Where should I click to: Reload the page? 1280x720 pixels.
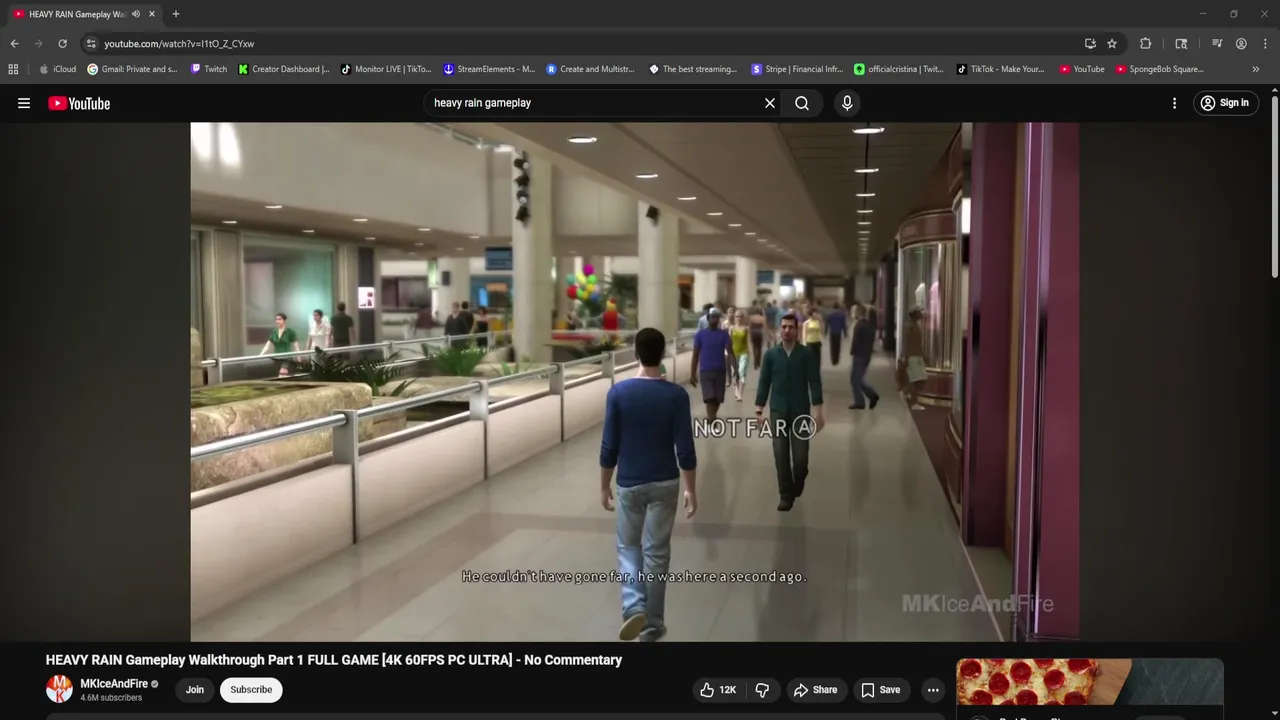coord(62,44)
